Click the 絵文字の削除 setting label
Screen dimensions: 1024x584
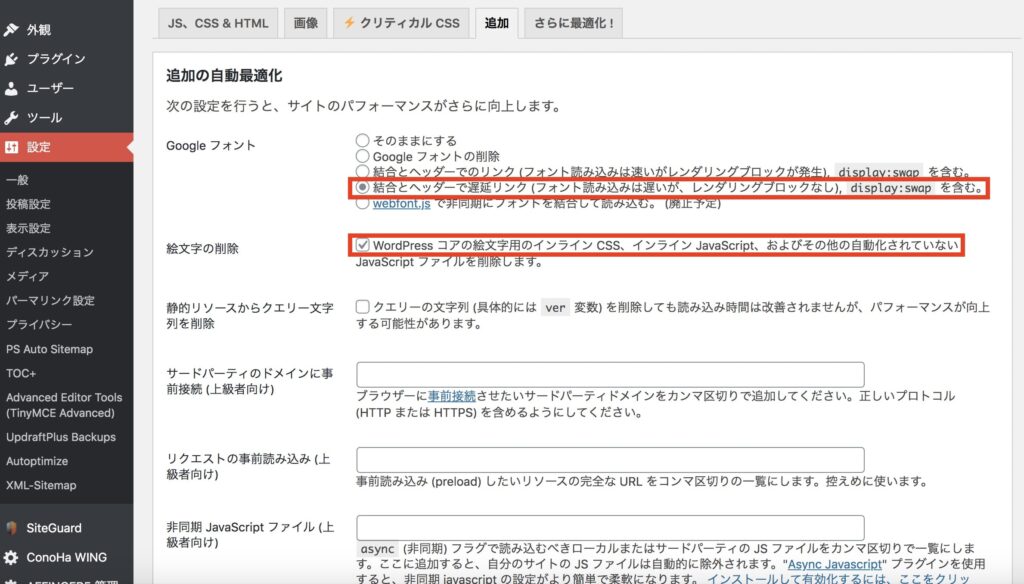(x=202, y=248)
